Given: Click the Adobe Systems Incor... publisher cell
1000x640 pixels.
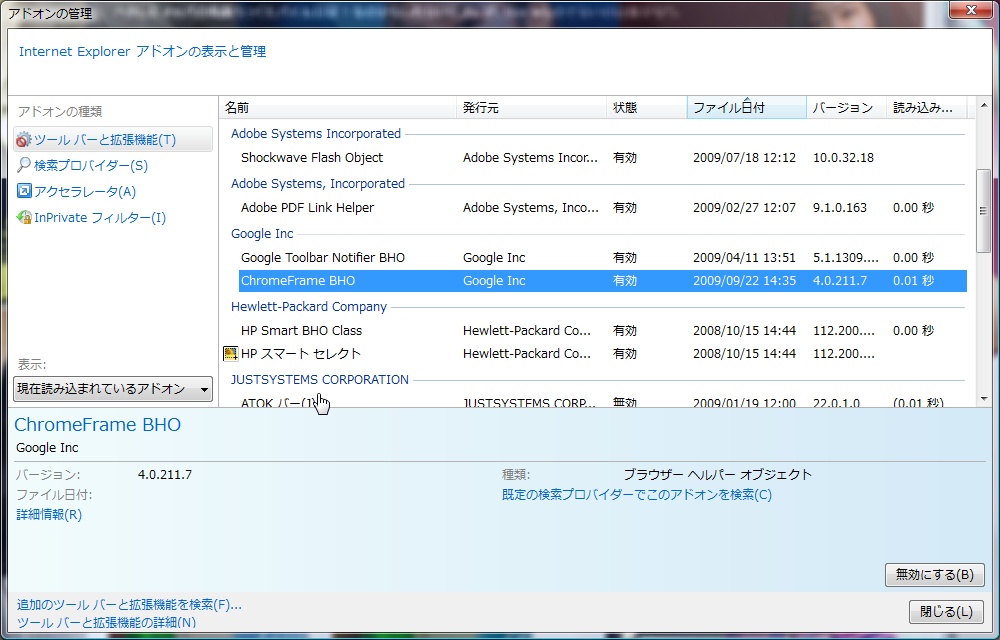Looking at the screenshot, I should pos(530,157).
